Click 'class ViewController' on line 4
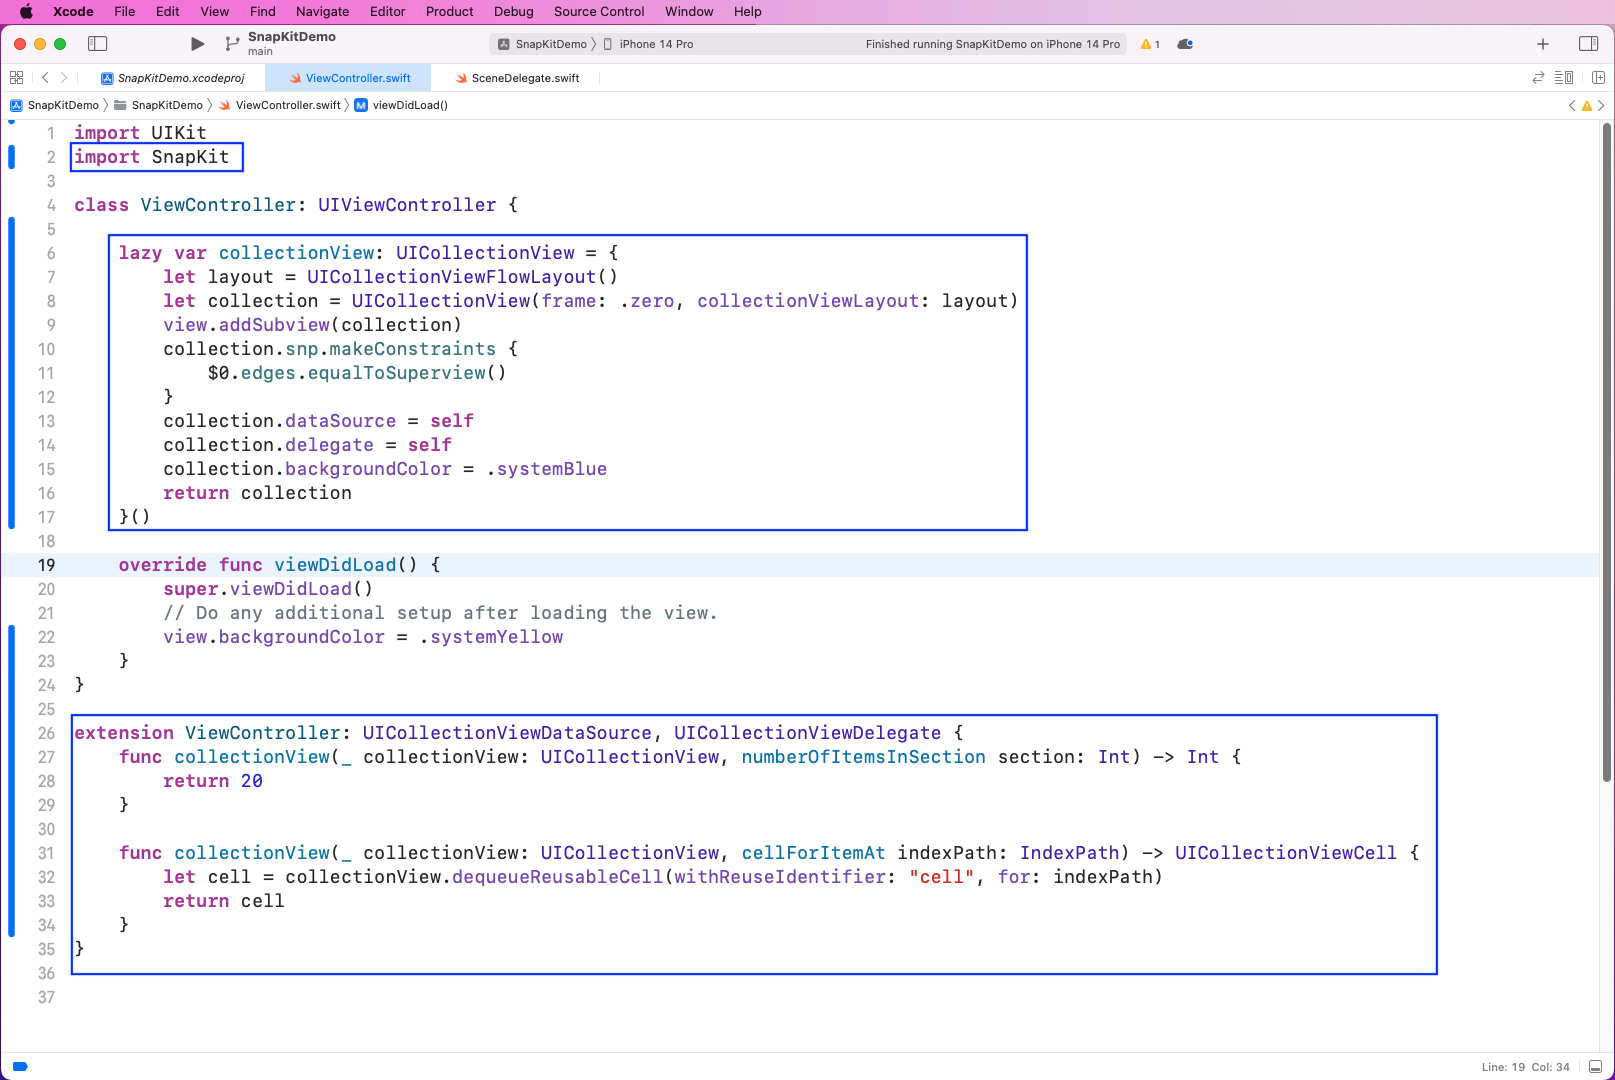Screen dimensions: 1615x1080 tap(185, 205)
